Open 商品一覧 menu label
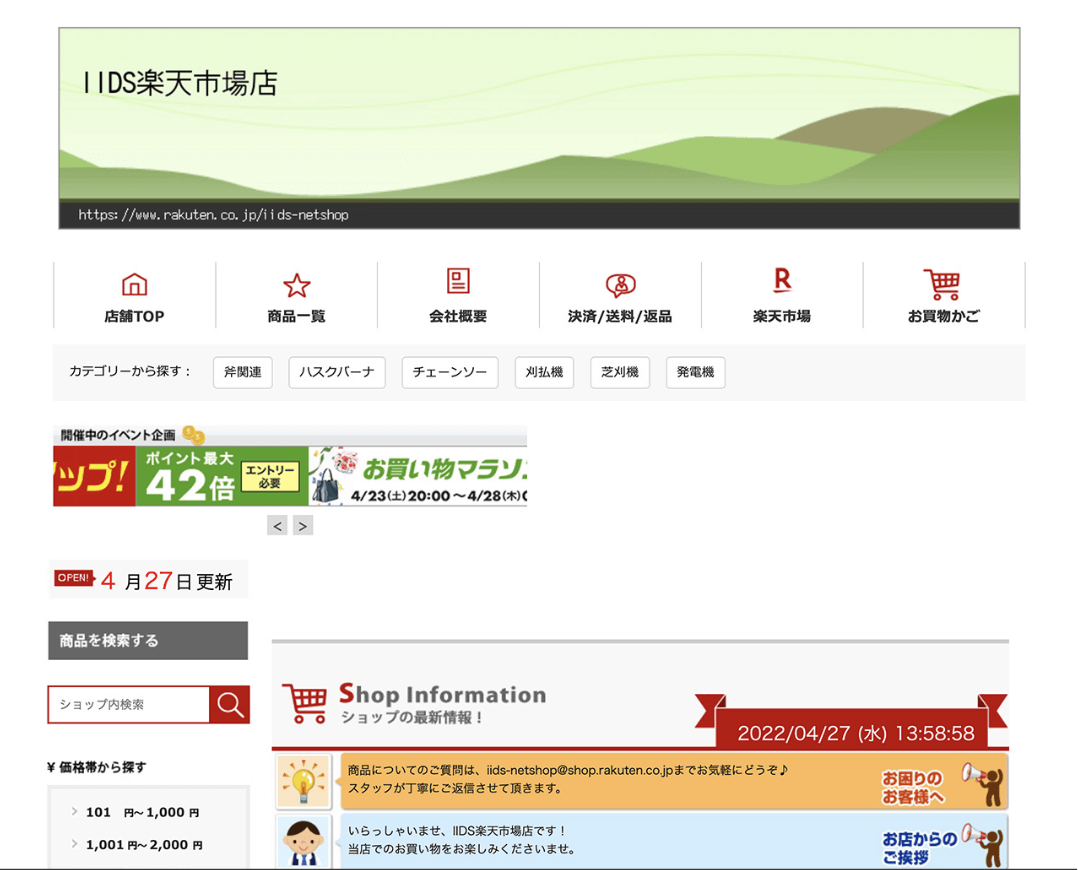The height and width of the screenshot is (870, 1078). pos(296,316)
